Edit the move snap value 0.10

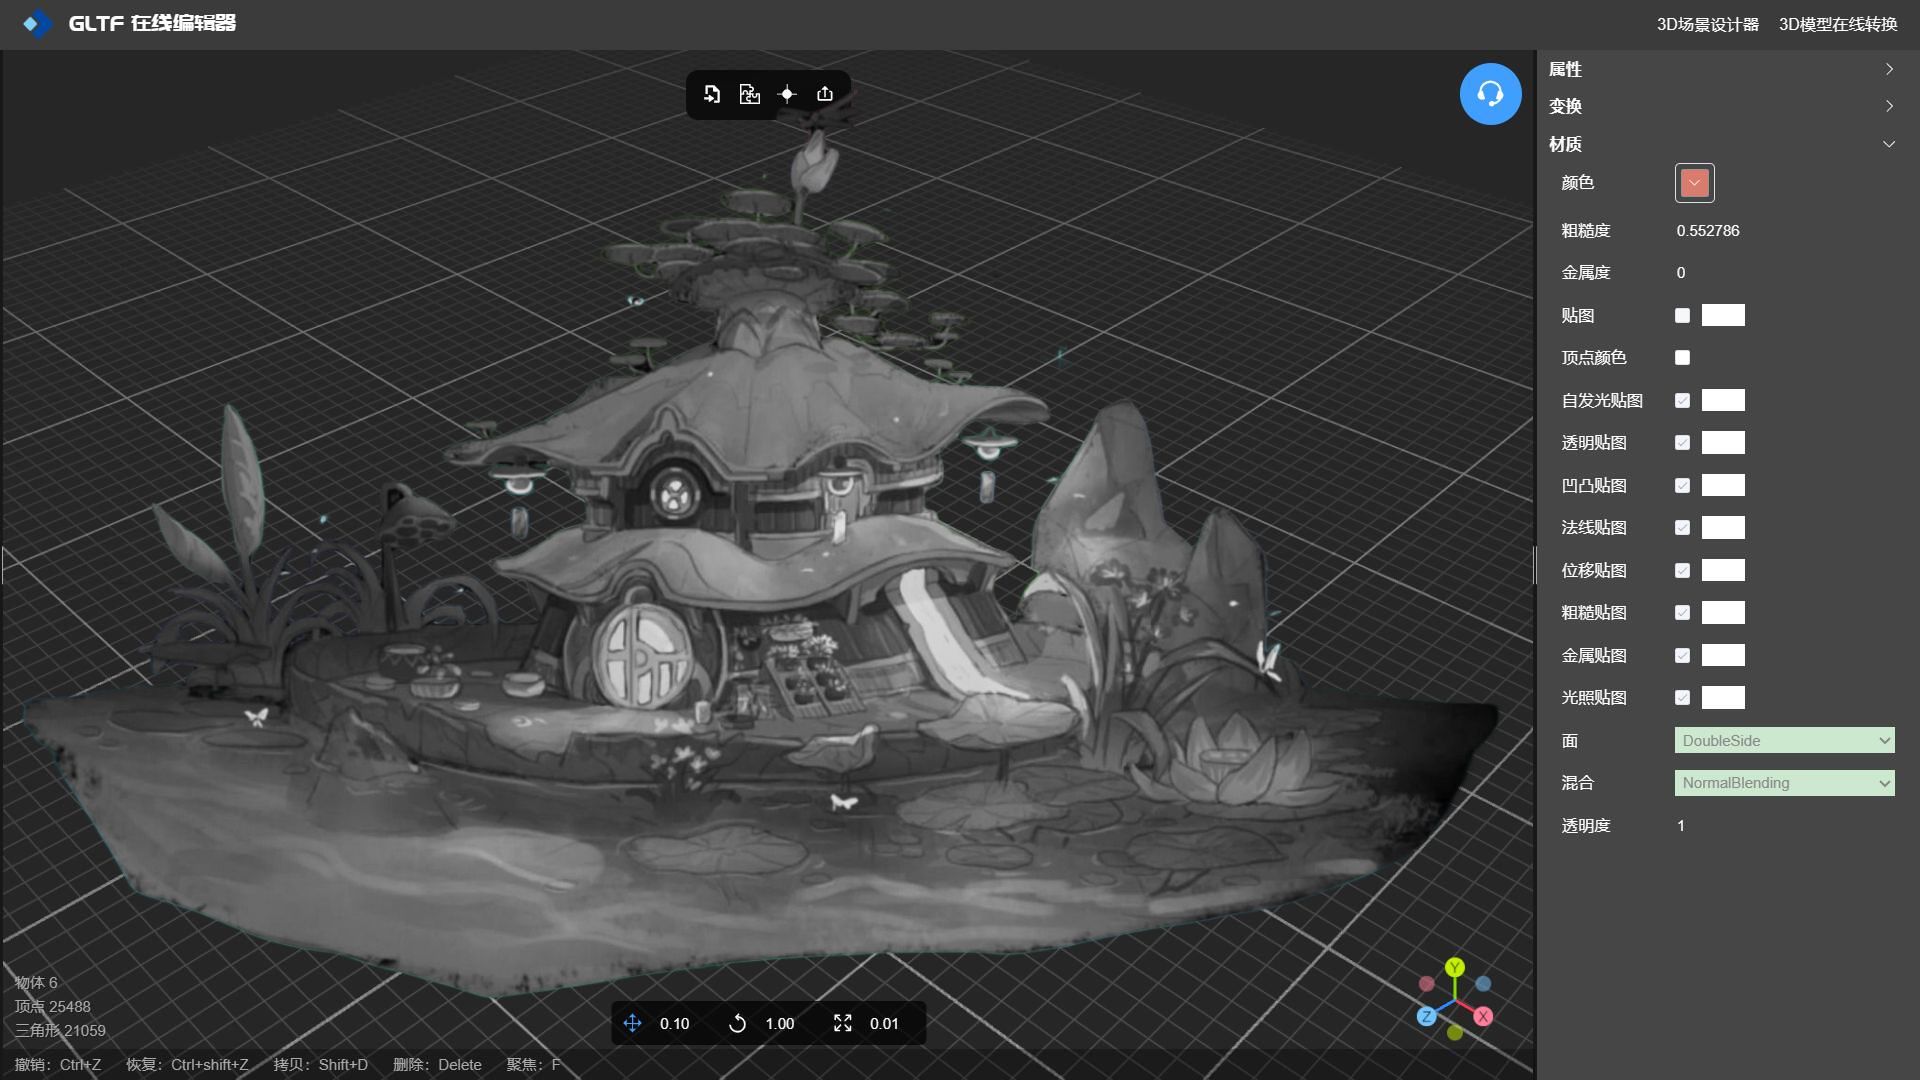(x=675, y=1024)
